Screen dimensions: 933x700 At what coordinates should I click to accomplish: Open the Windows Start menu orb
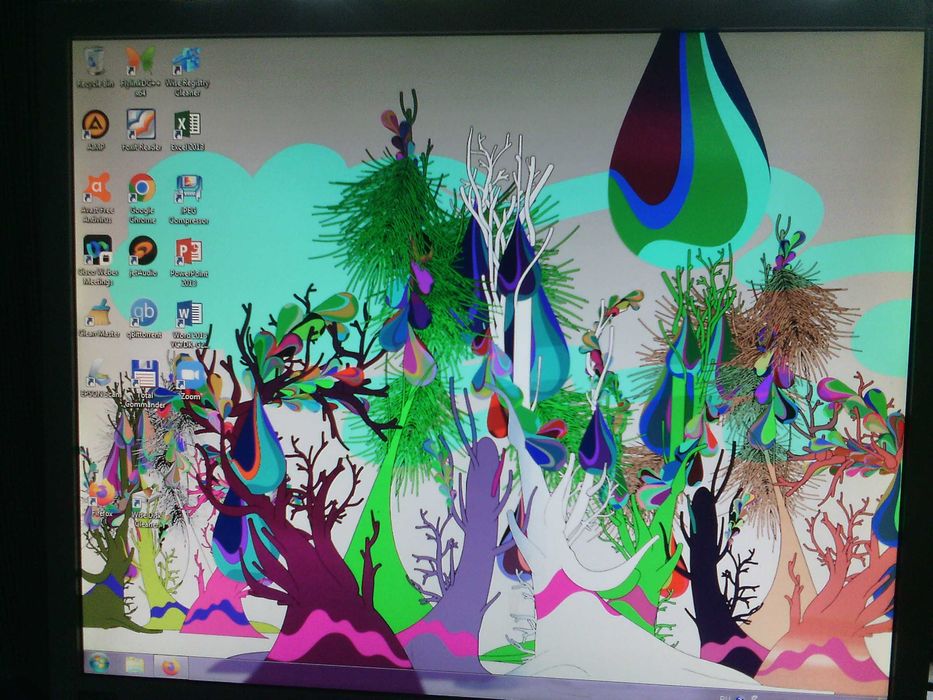98,662
